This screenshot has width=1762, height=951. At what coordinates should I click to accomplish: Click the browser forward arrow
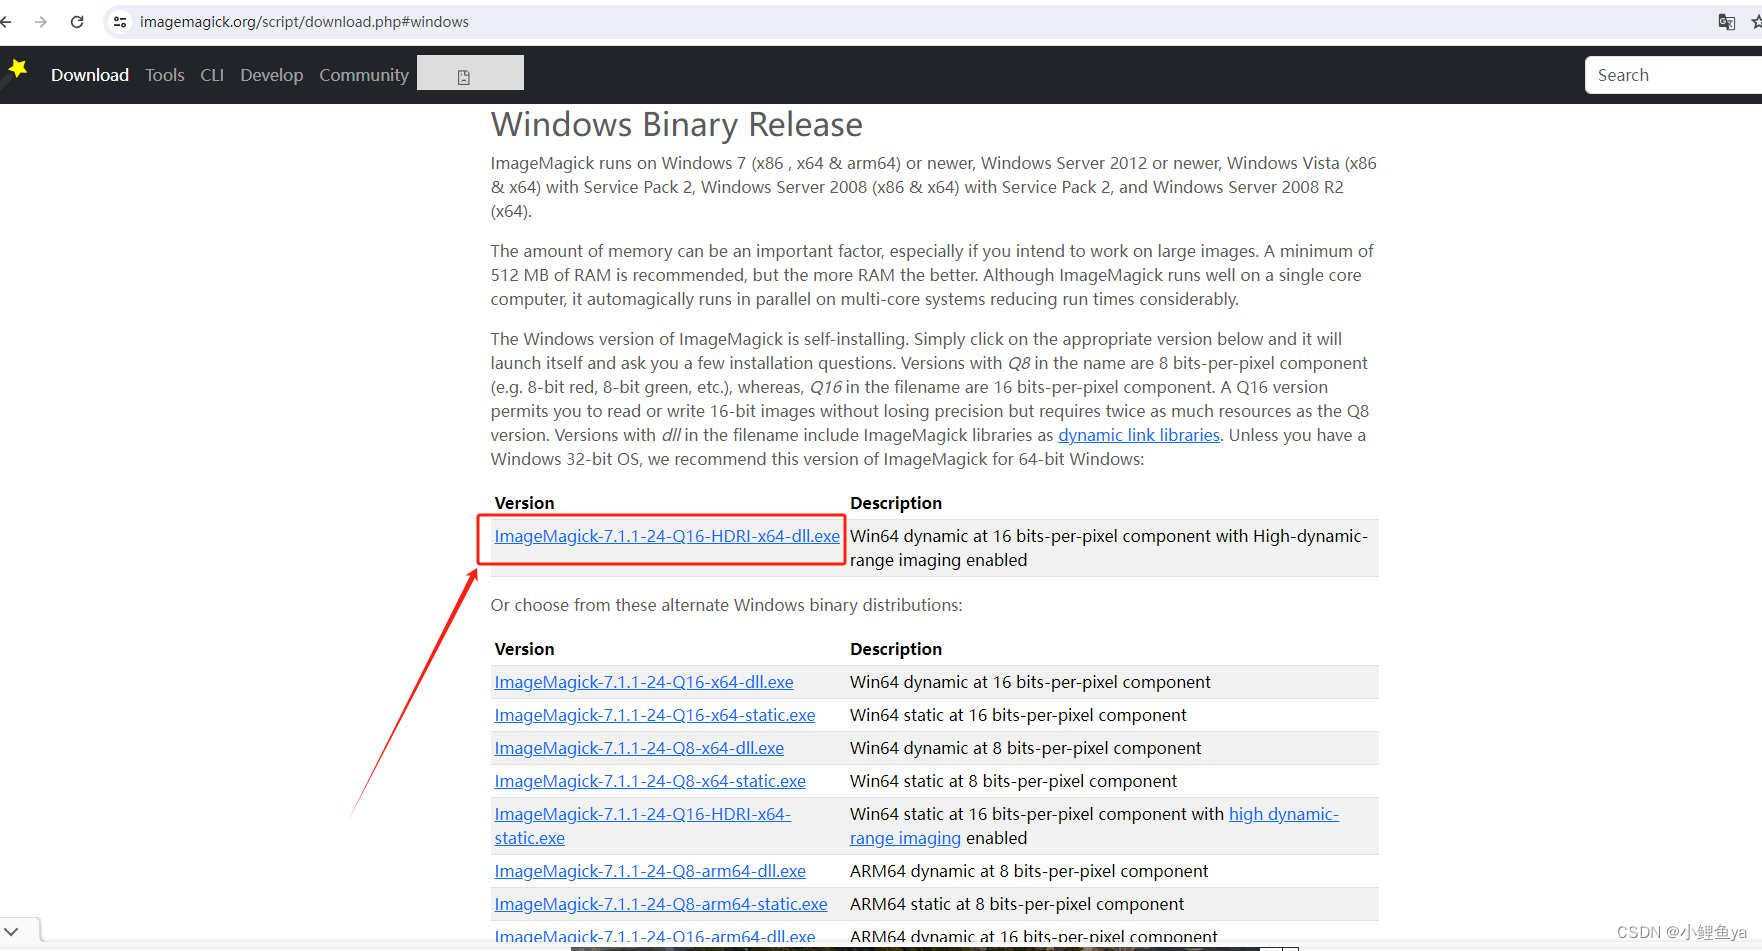41,22
